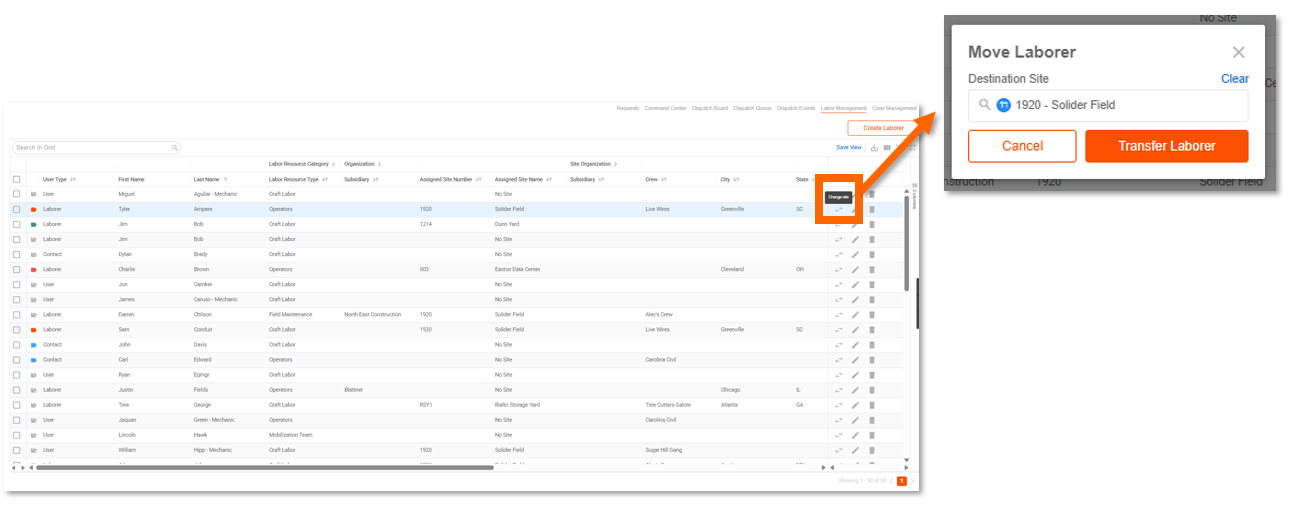Sort by Assigned Site Name column
Viewport: 1298px width, 515px height.
524,179
